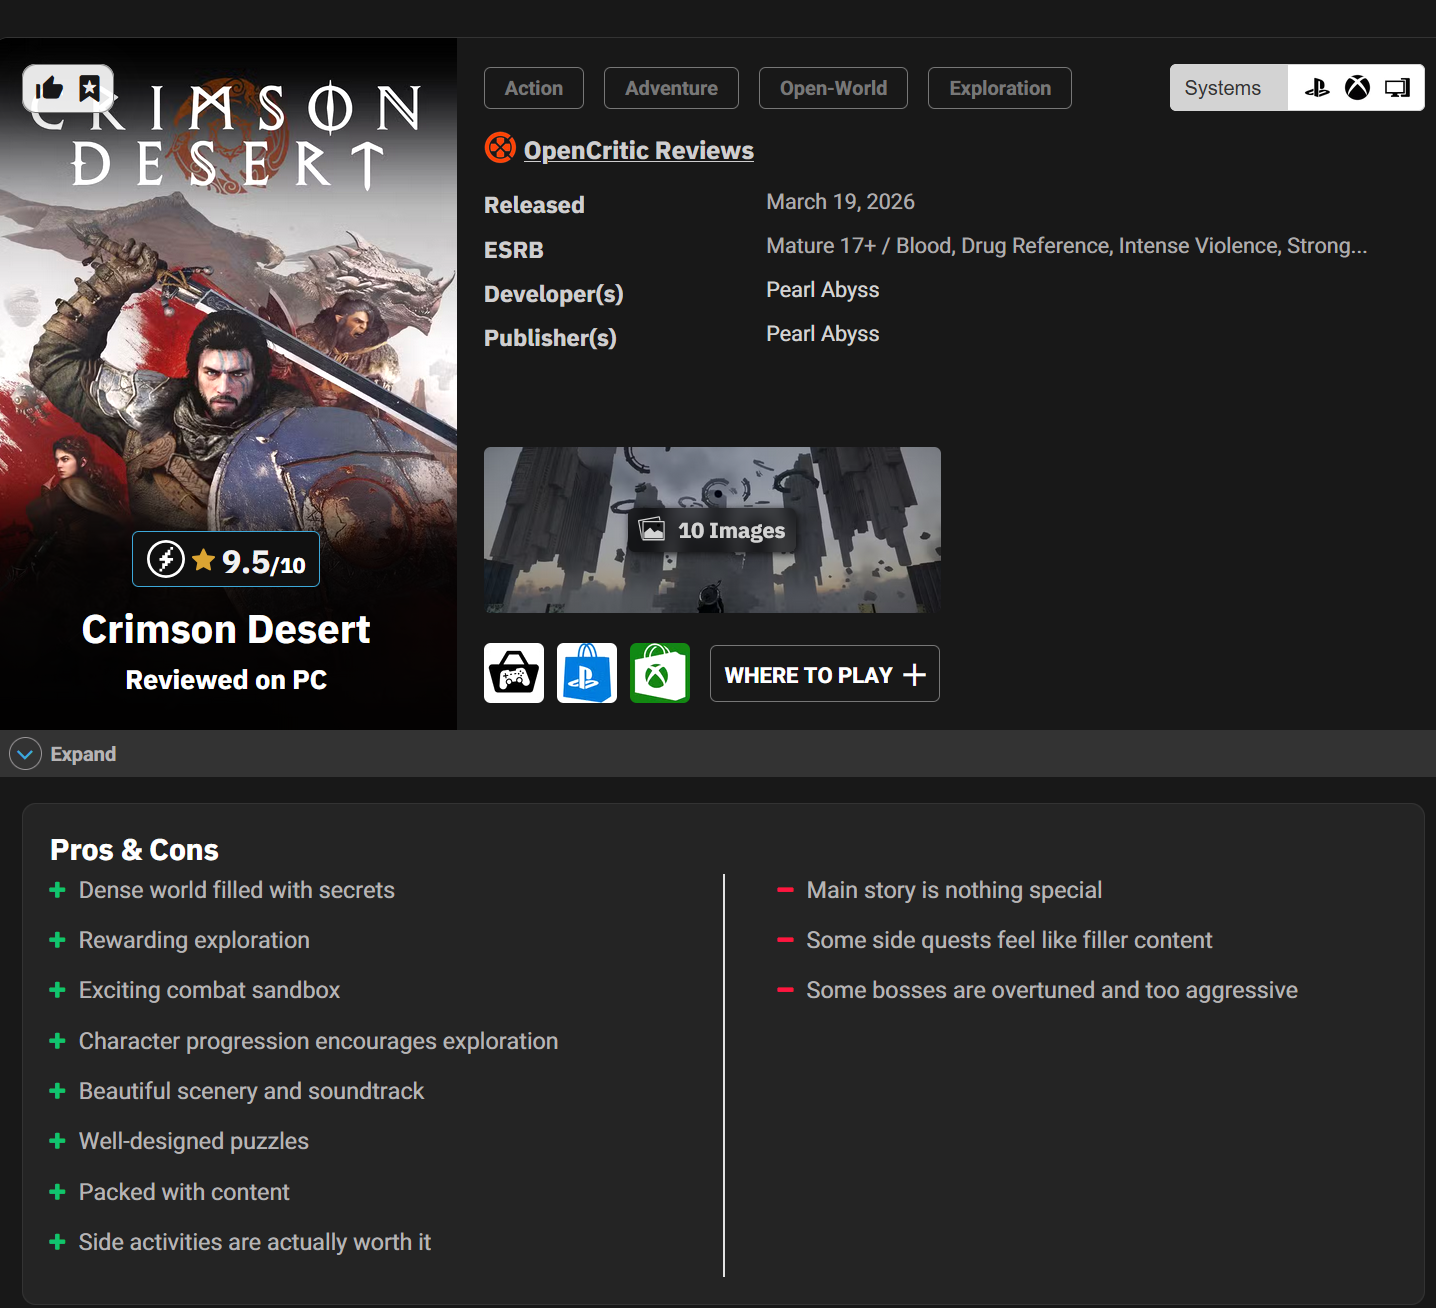Click the 'Exciting combat sandbox' pro
1436x1308 pixels.
tap(209, 990)
